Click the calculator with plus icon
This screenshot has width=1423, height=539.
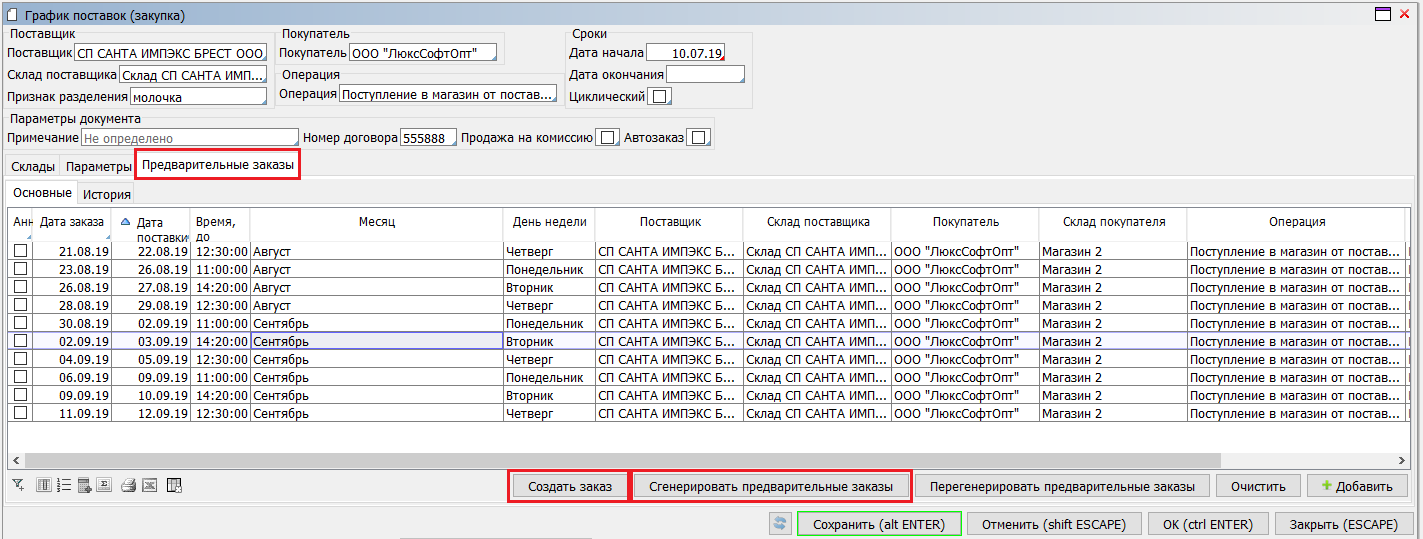[84, 486]
